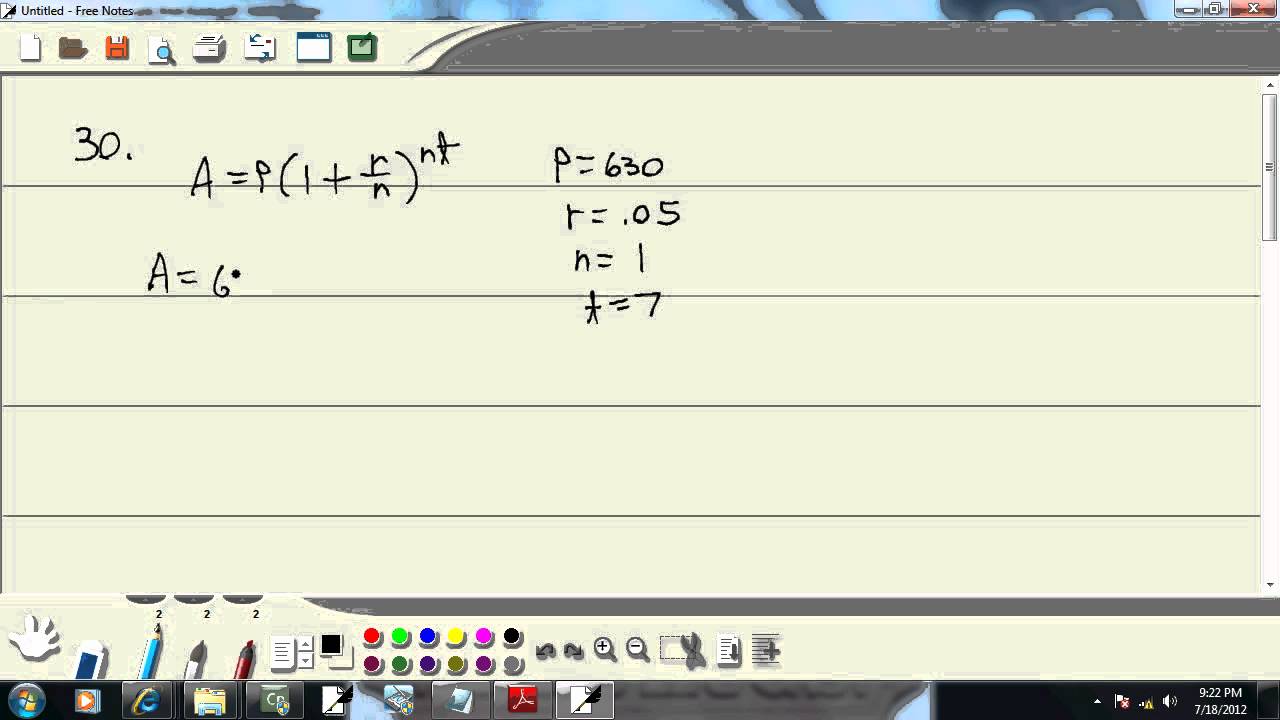Viewport: 1280px width, 720px height.
Task: Select the red marker tool
Action: (244, 658)
